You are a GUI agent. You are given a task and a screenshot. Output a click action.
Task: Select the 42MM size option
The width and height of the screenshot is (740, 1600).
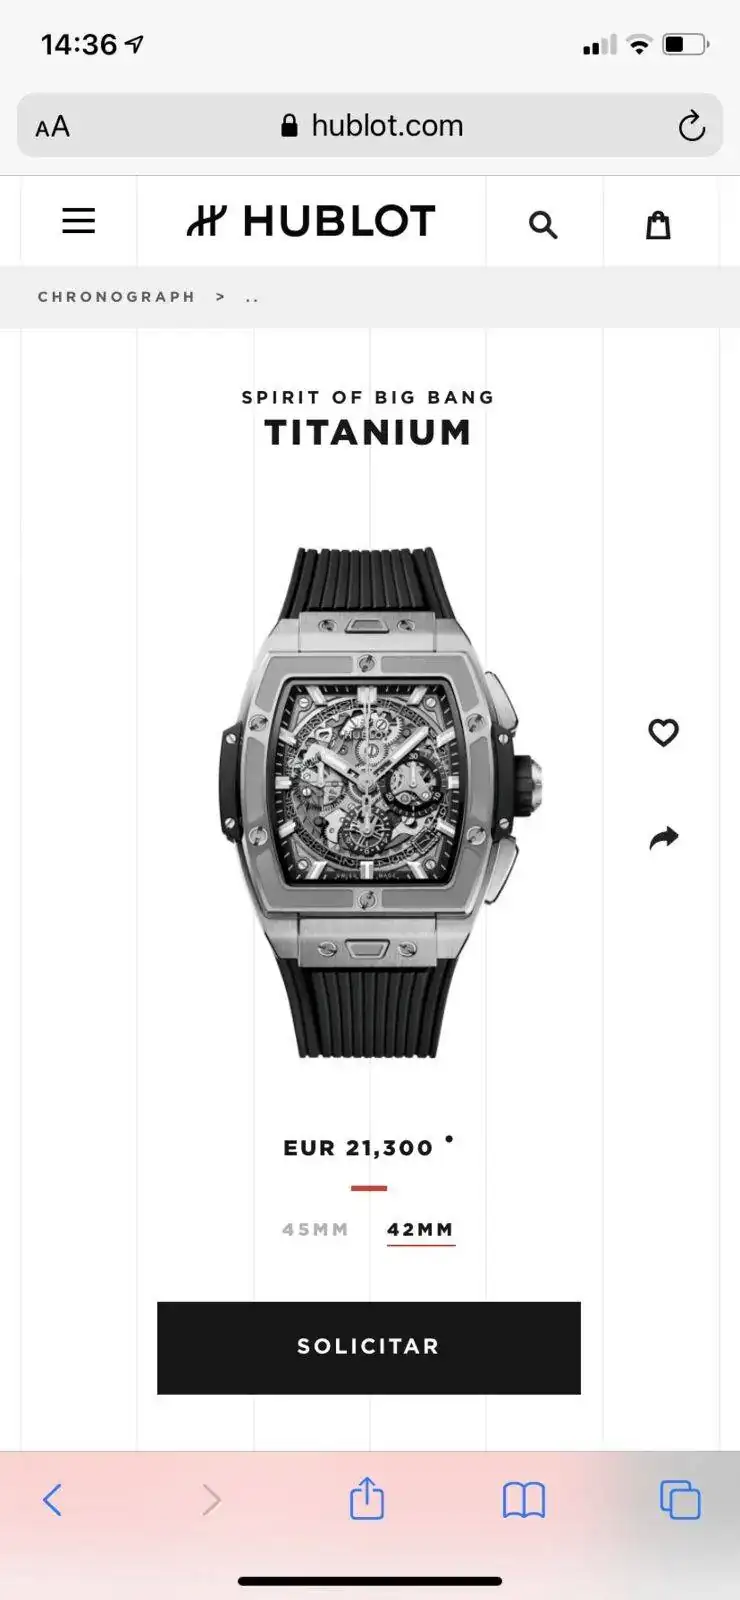421,1230
